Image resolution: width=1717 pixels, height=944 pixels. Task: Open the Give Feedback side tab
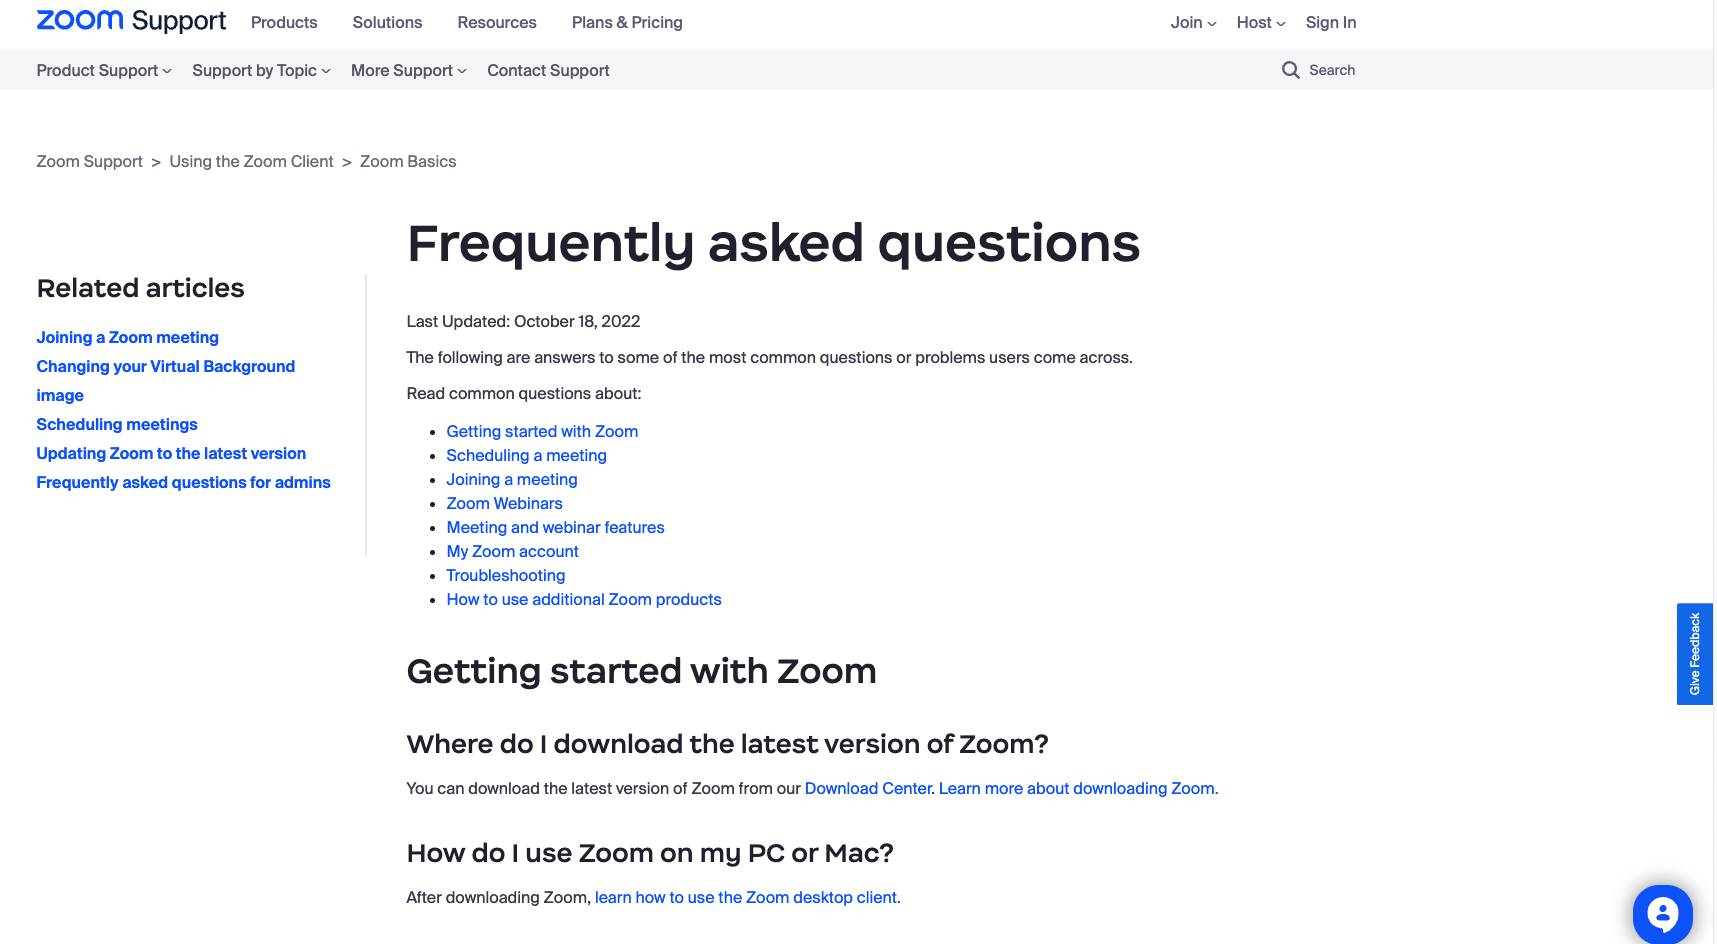pyautogui.click(x=1695, y=654)
